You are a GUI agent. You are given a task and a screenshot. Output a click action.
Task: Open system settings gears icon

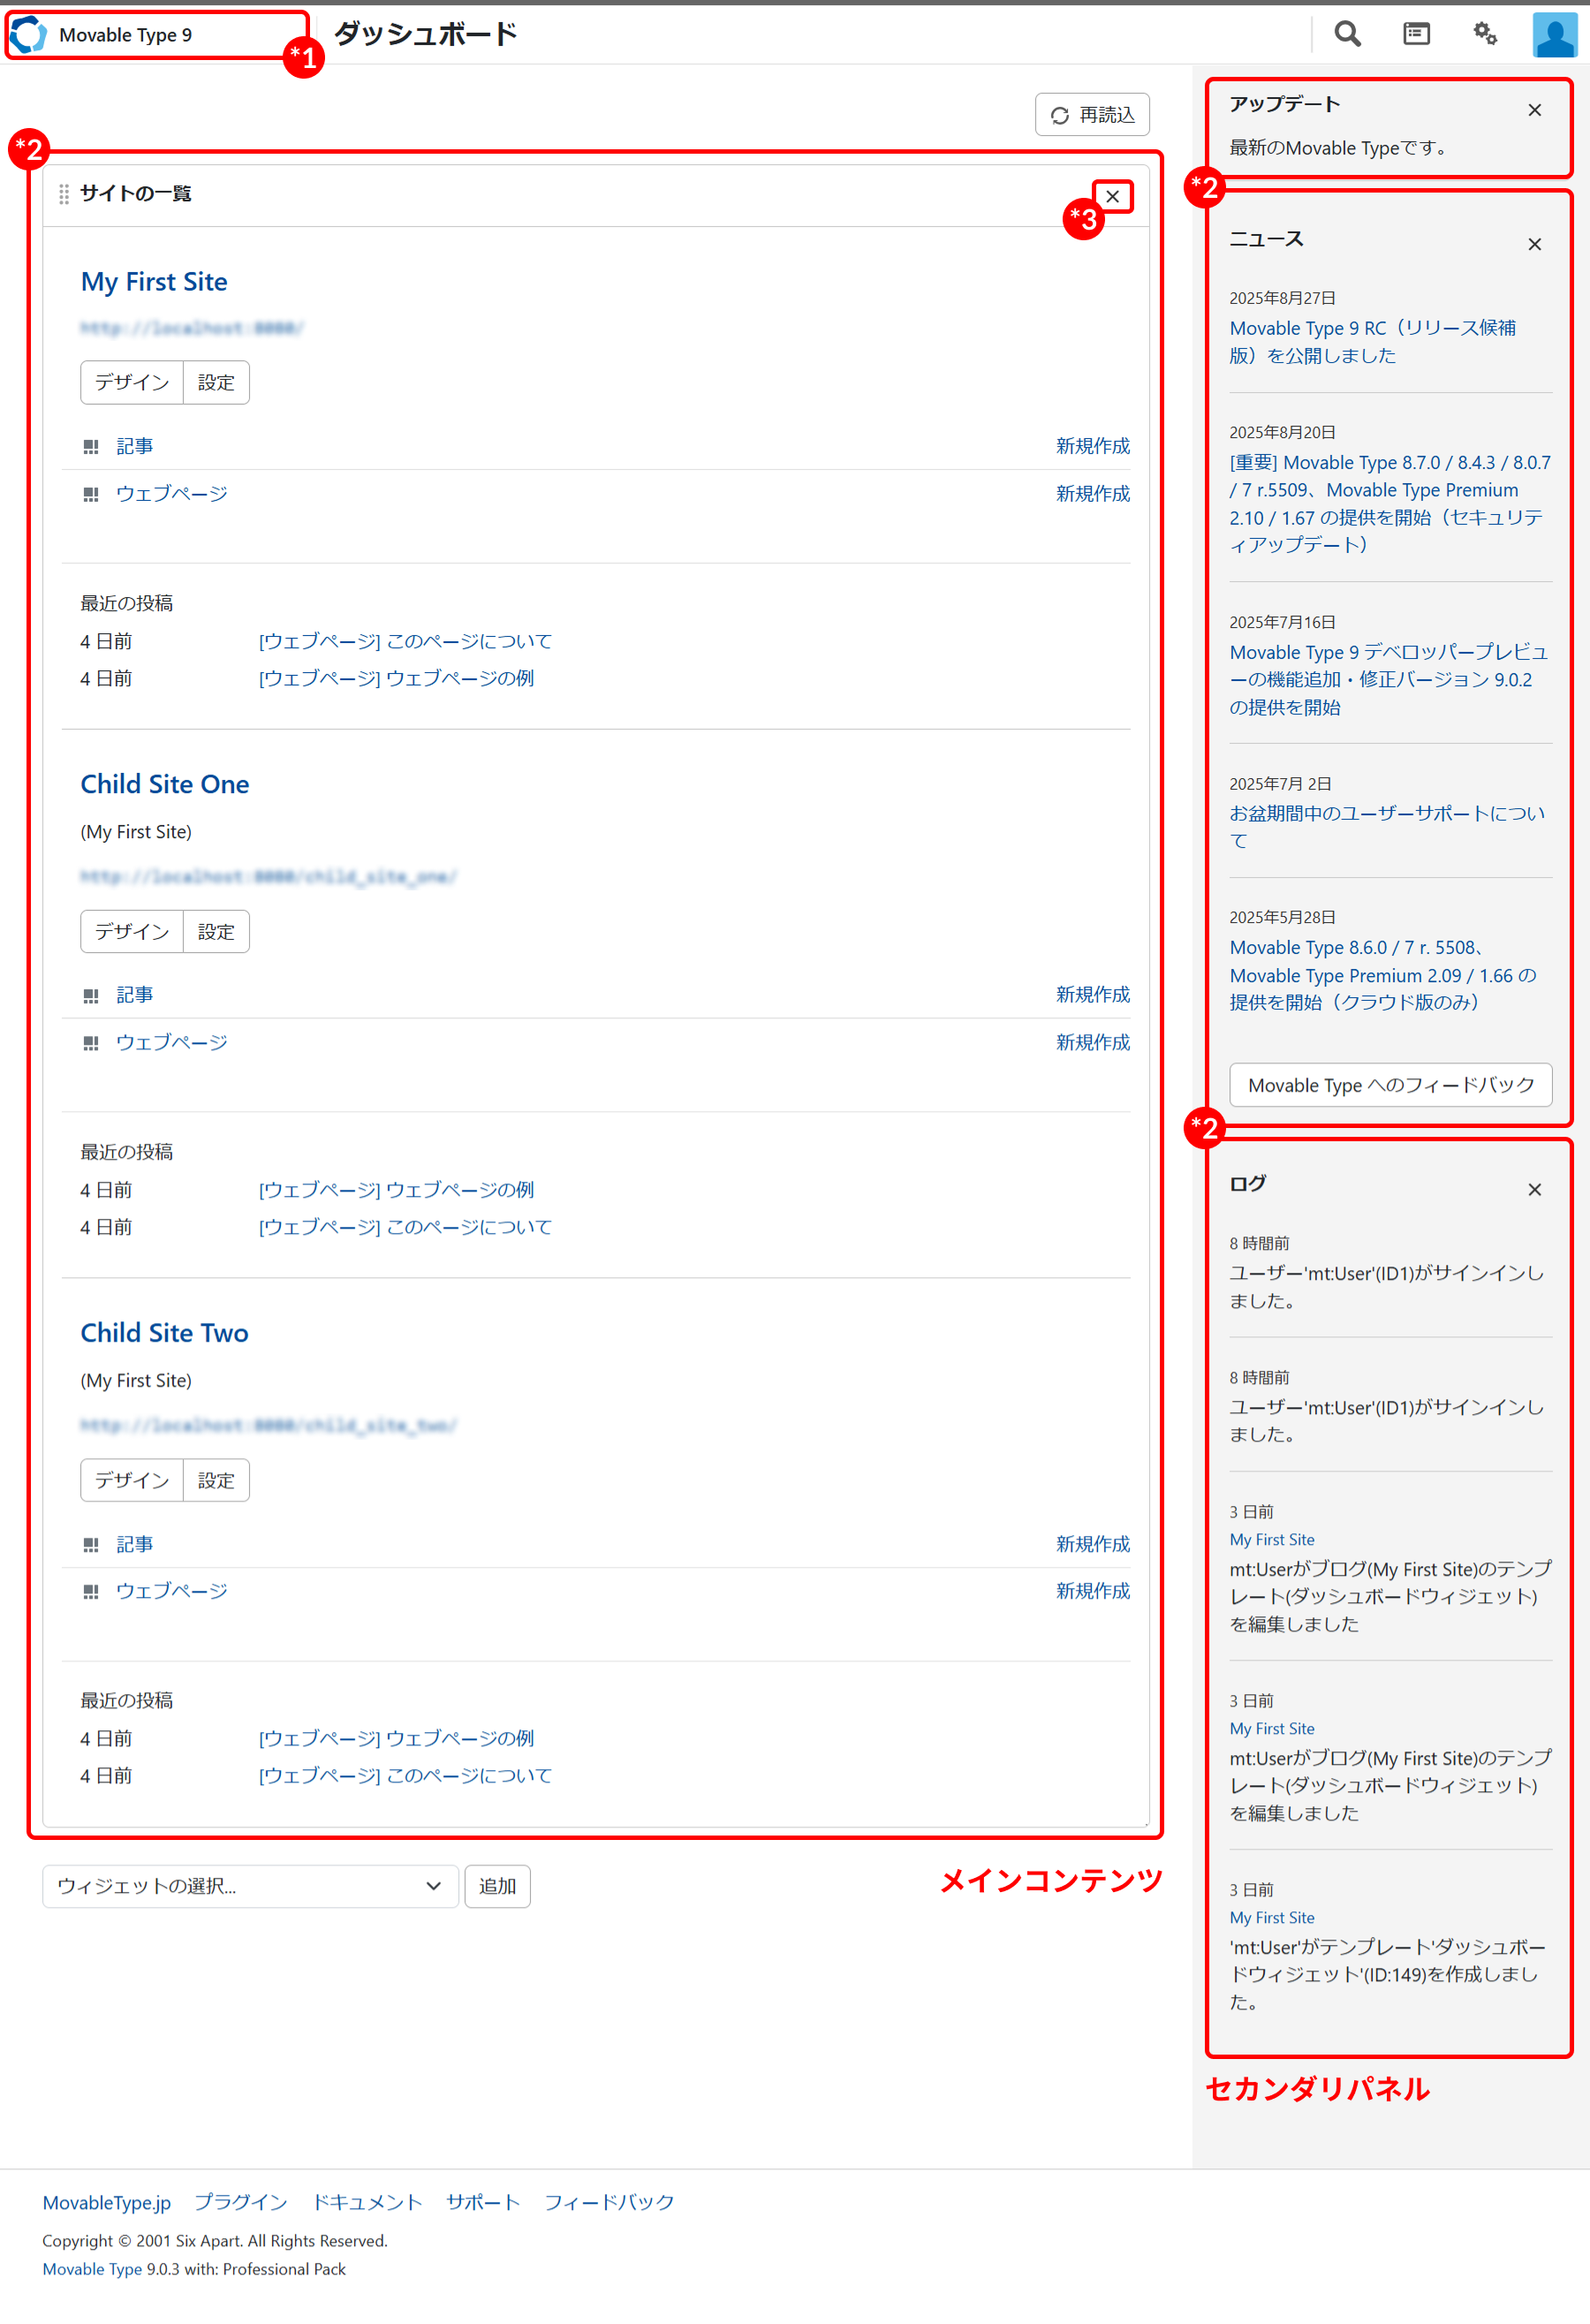[x=1485, y=35]
